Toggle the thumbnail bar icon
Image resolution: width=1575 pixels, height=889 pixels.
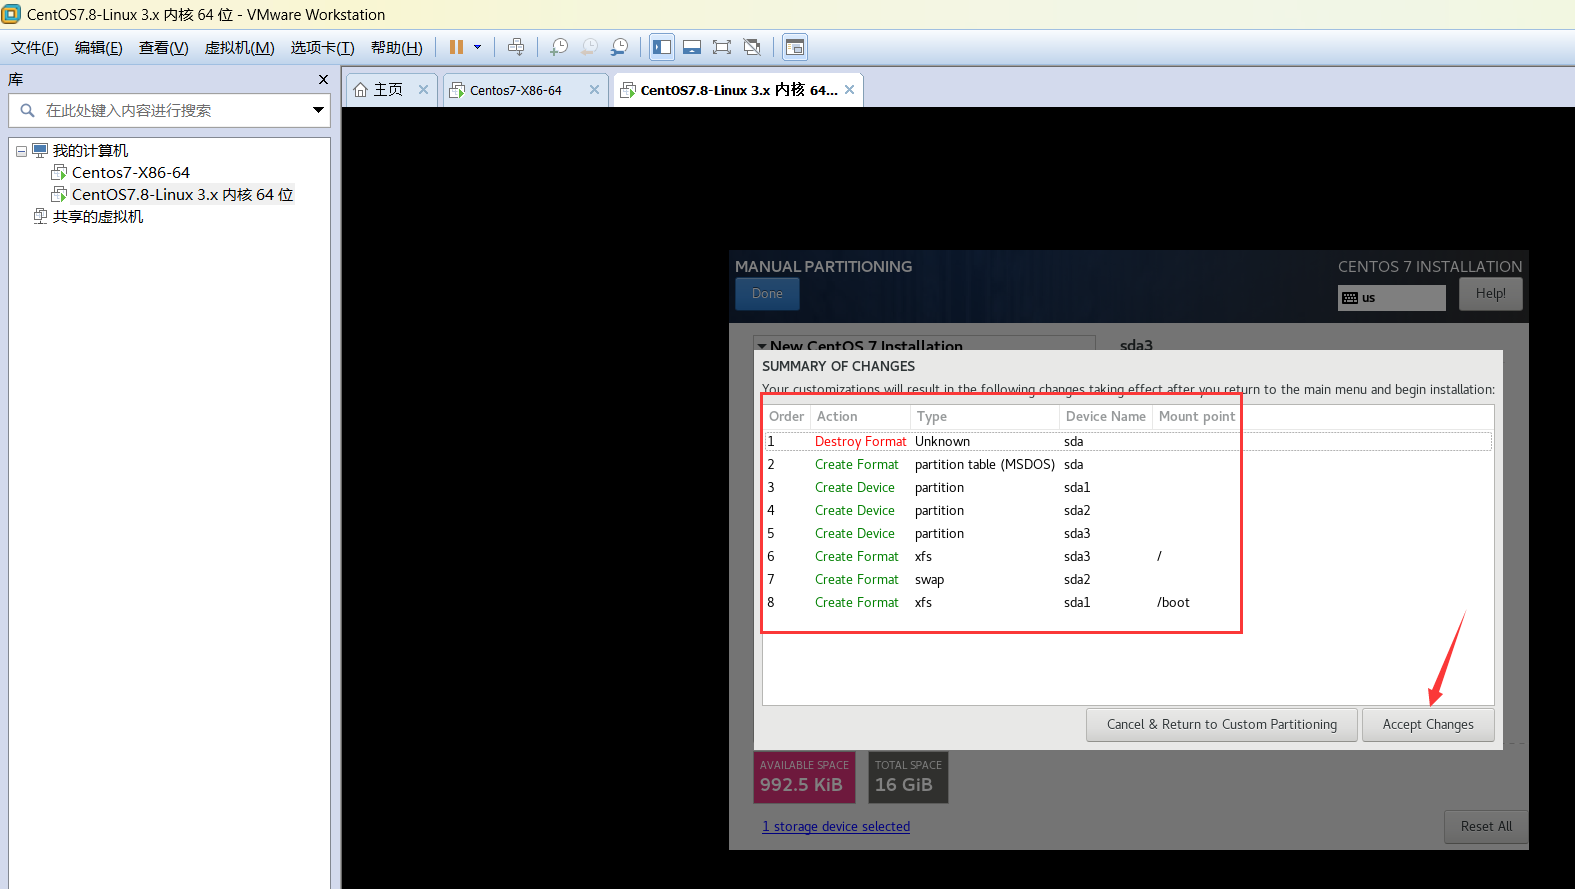click(x=692, y=47)
